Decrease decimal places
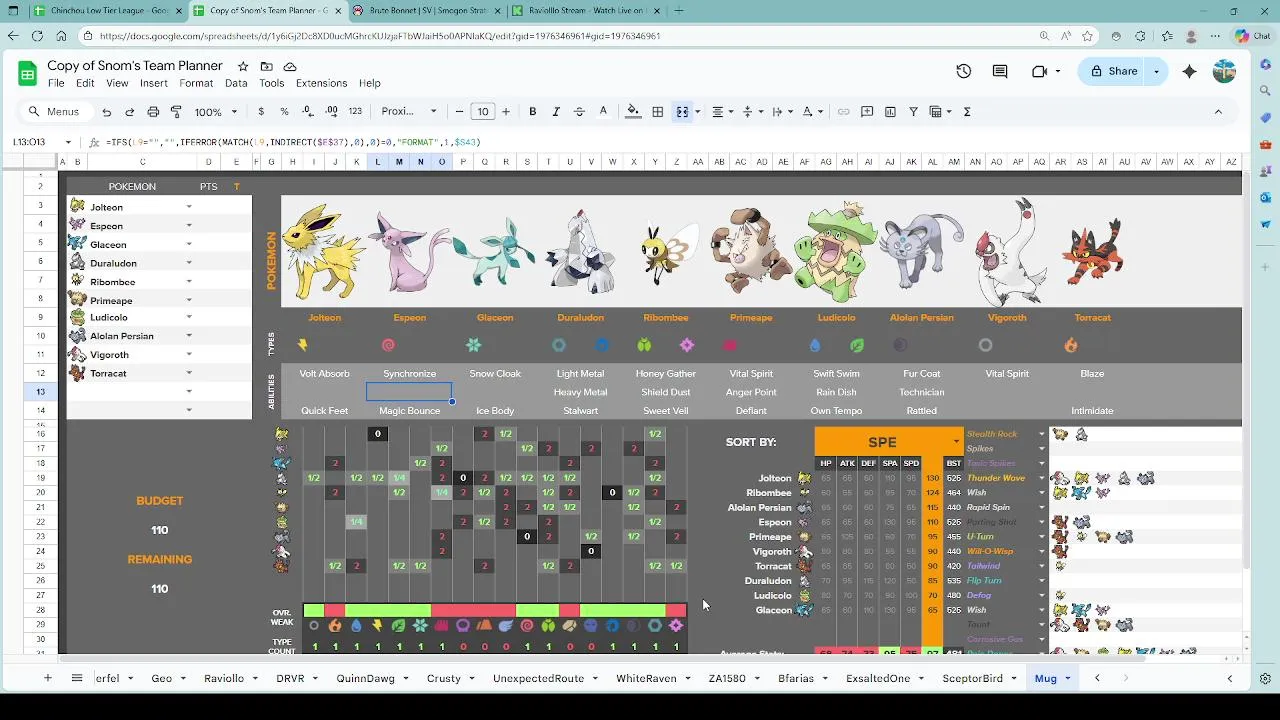Image resolution: width=1280 pixels, height=720 pixels. (x=308, y=112)
